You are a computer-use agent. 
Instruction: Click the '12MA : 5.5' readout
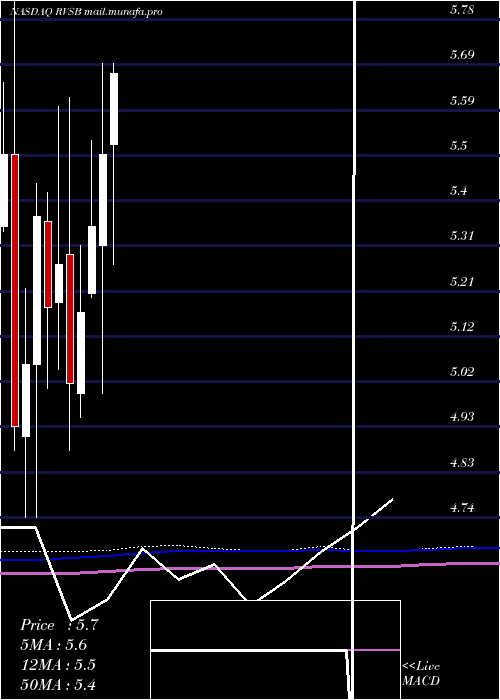58,665
